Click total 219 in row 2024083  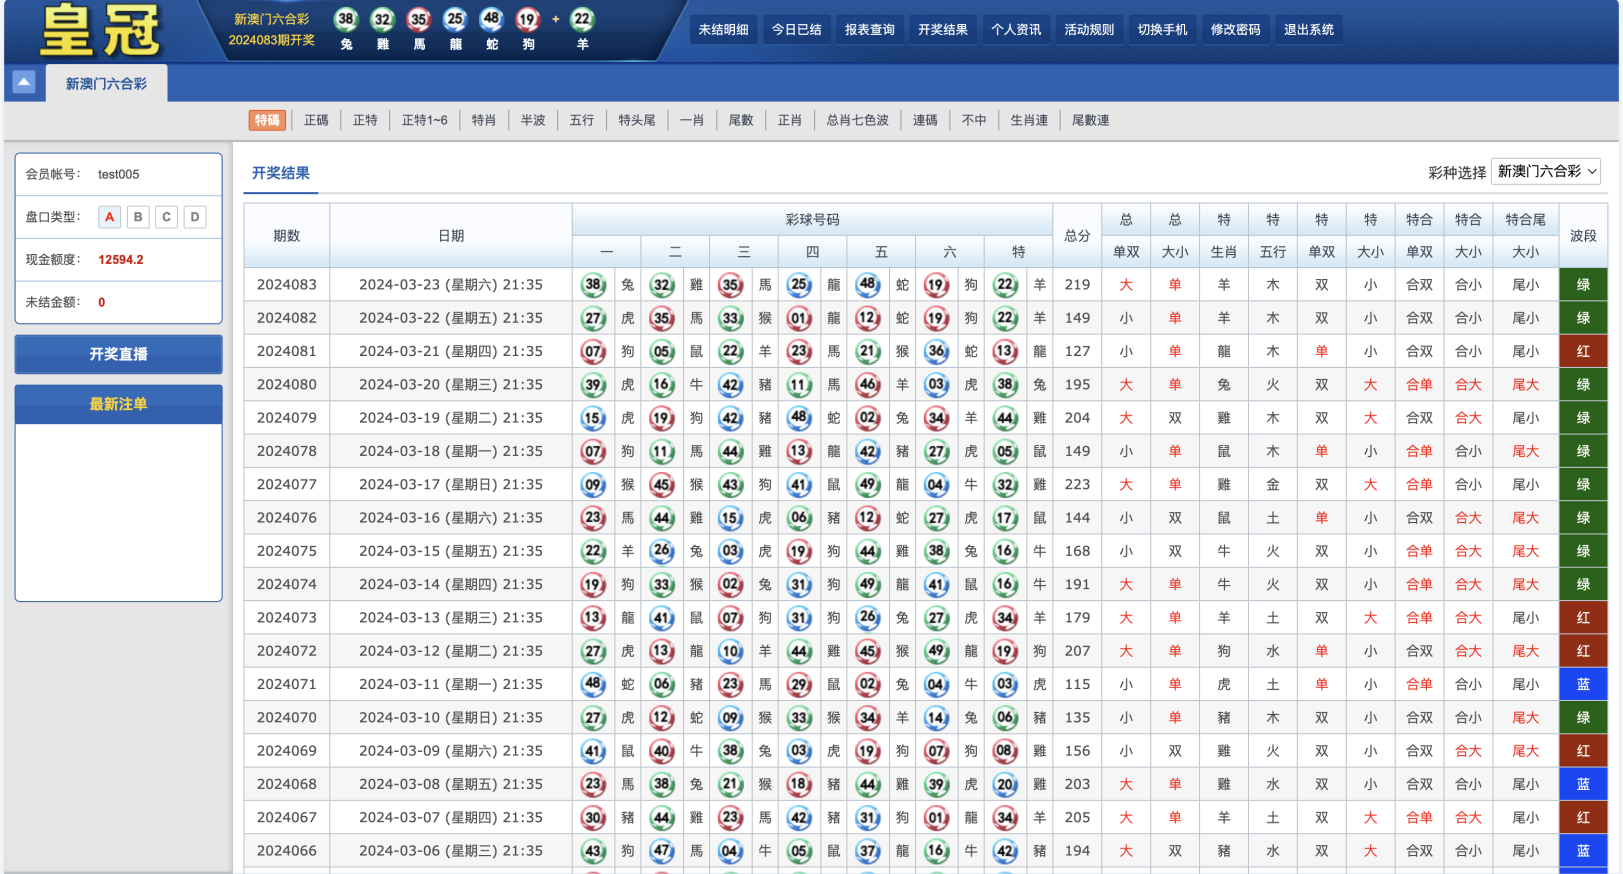1077,285
